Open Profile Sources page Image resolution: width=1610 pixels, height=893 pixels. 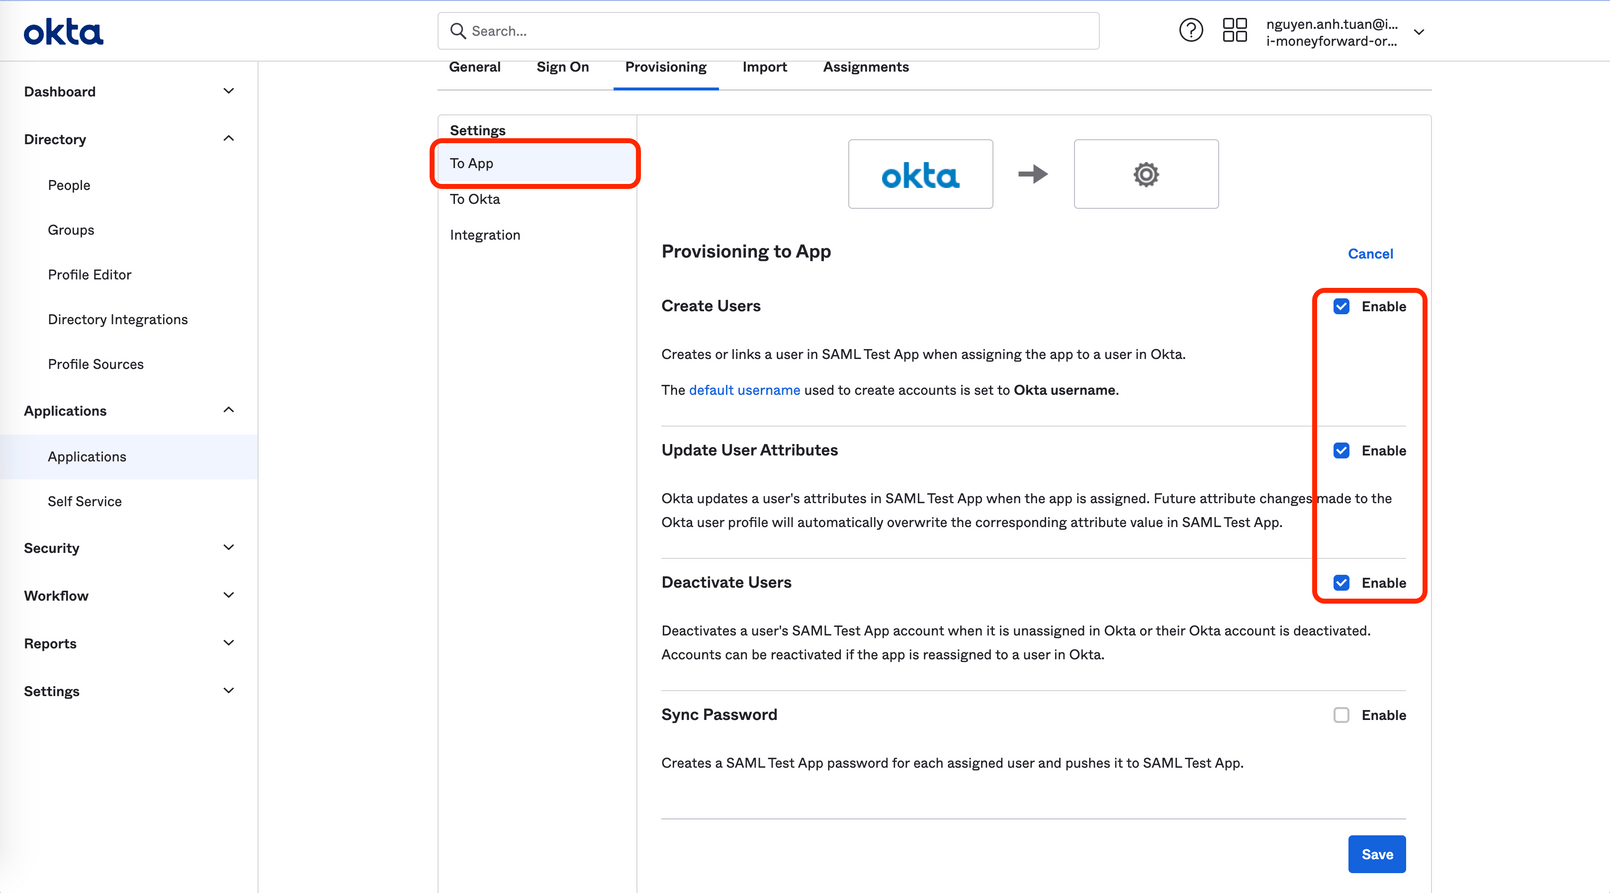click(96, 364)
